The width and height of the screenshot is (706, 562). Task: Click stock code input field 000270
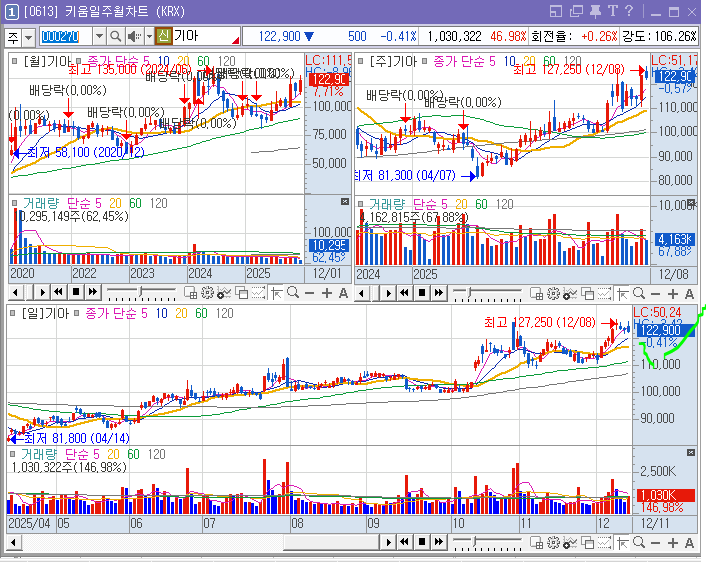66,36
